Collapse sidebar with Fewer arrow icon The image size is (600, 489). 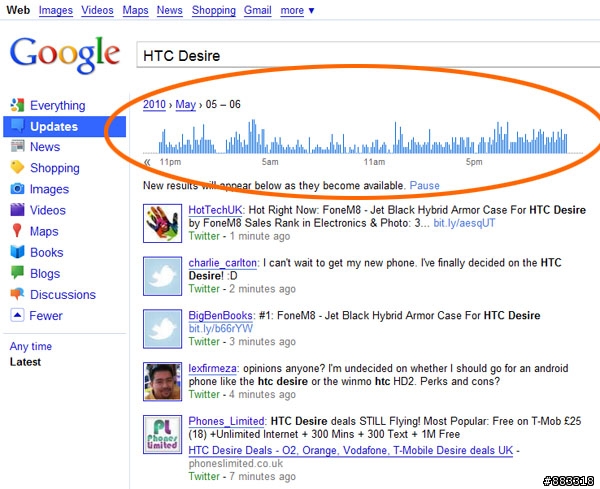17,315
